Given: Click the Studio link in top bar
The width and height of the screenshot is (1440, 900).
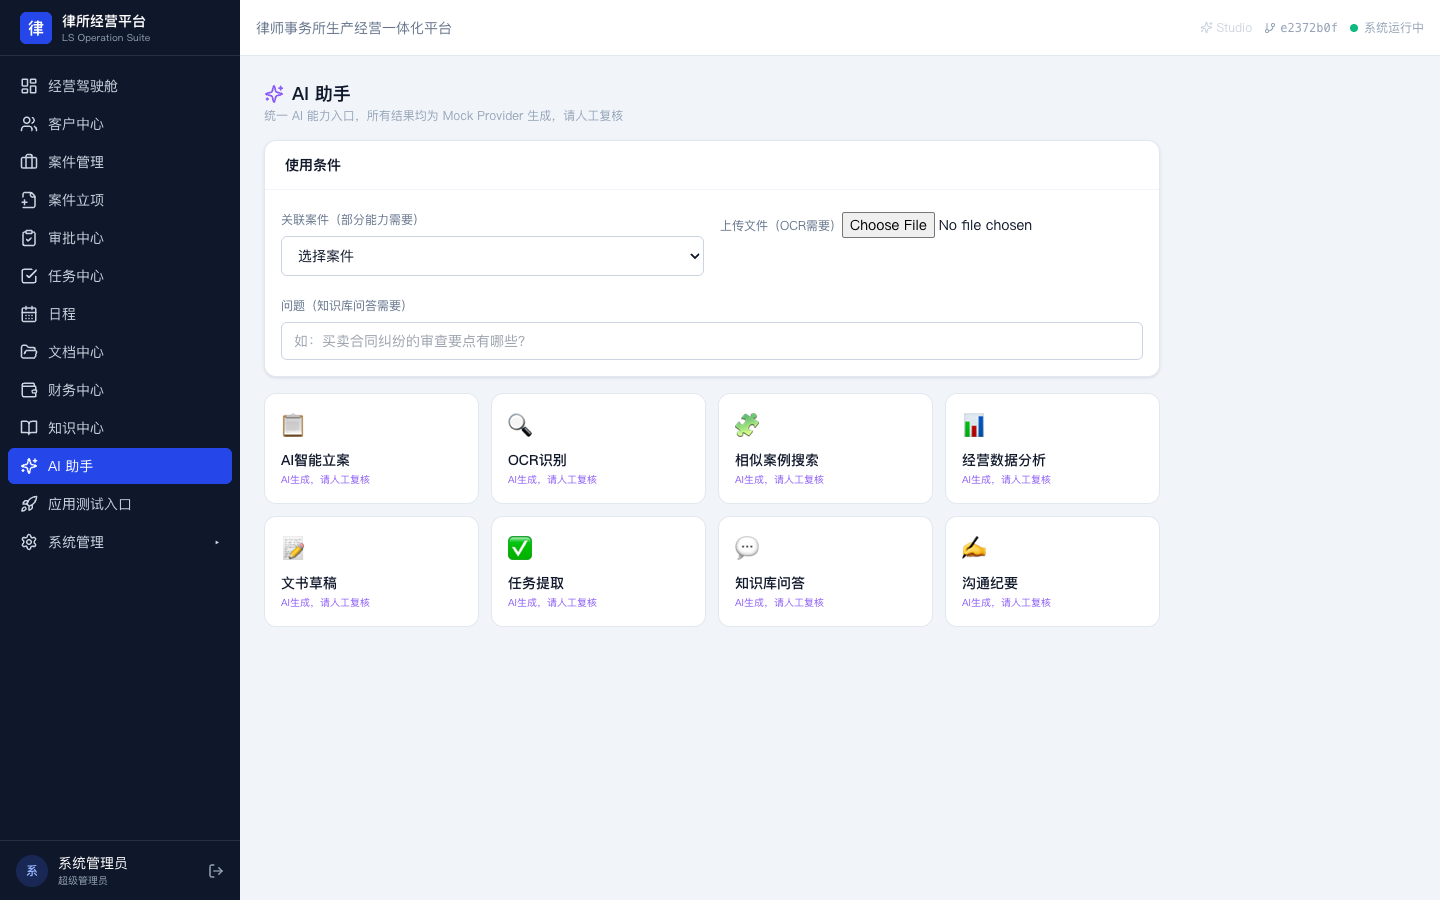Looking at the screenshot, I should click(1226, 28).
